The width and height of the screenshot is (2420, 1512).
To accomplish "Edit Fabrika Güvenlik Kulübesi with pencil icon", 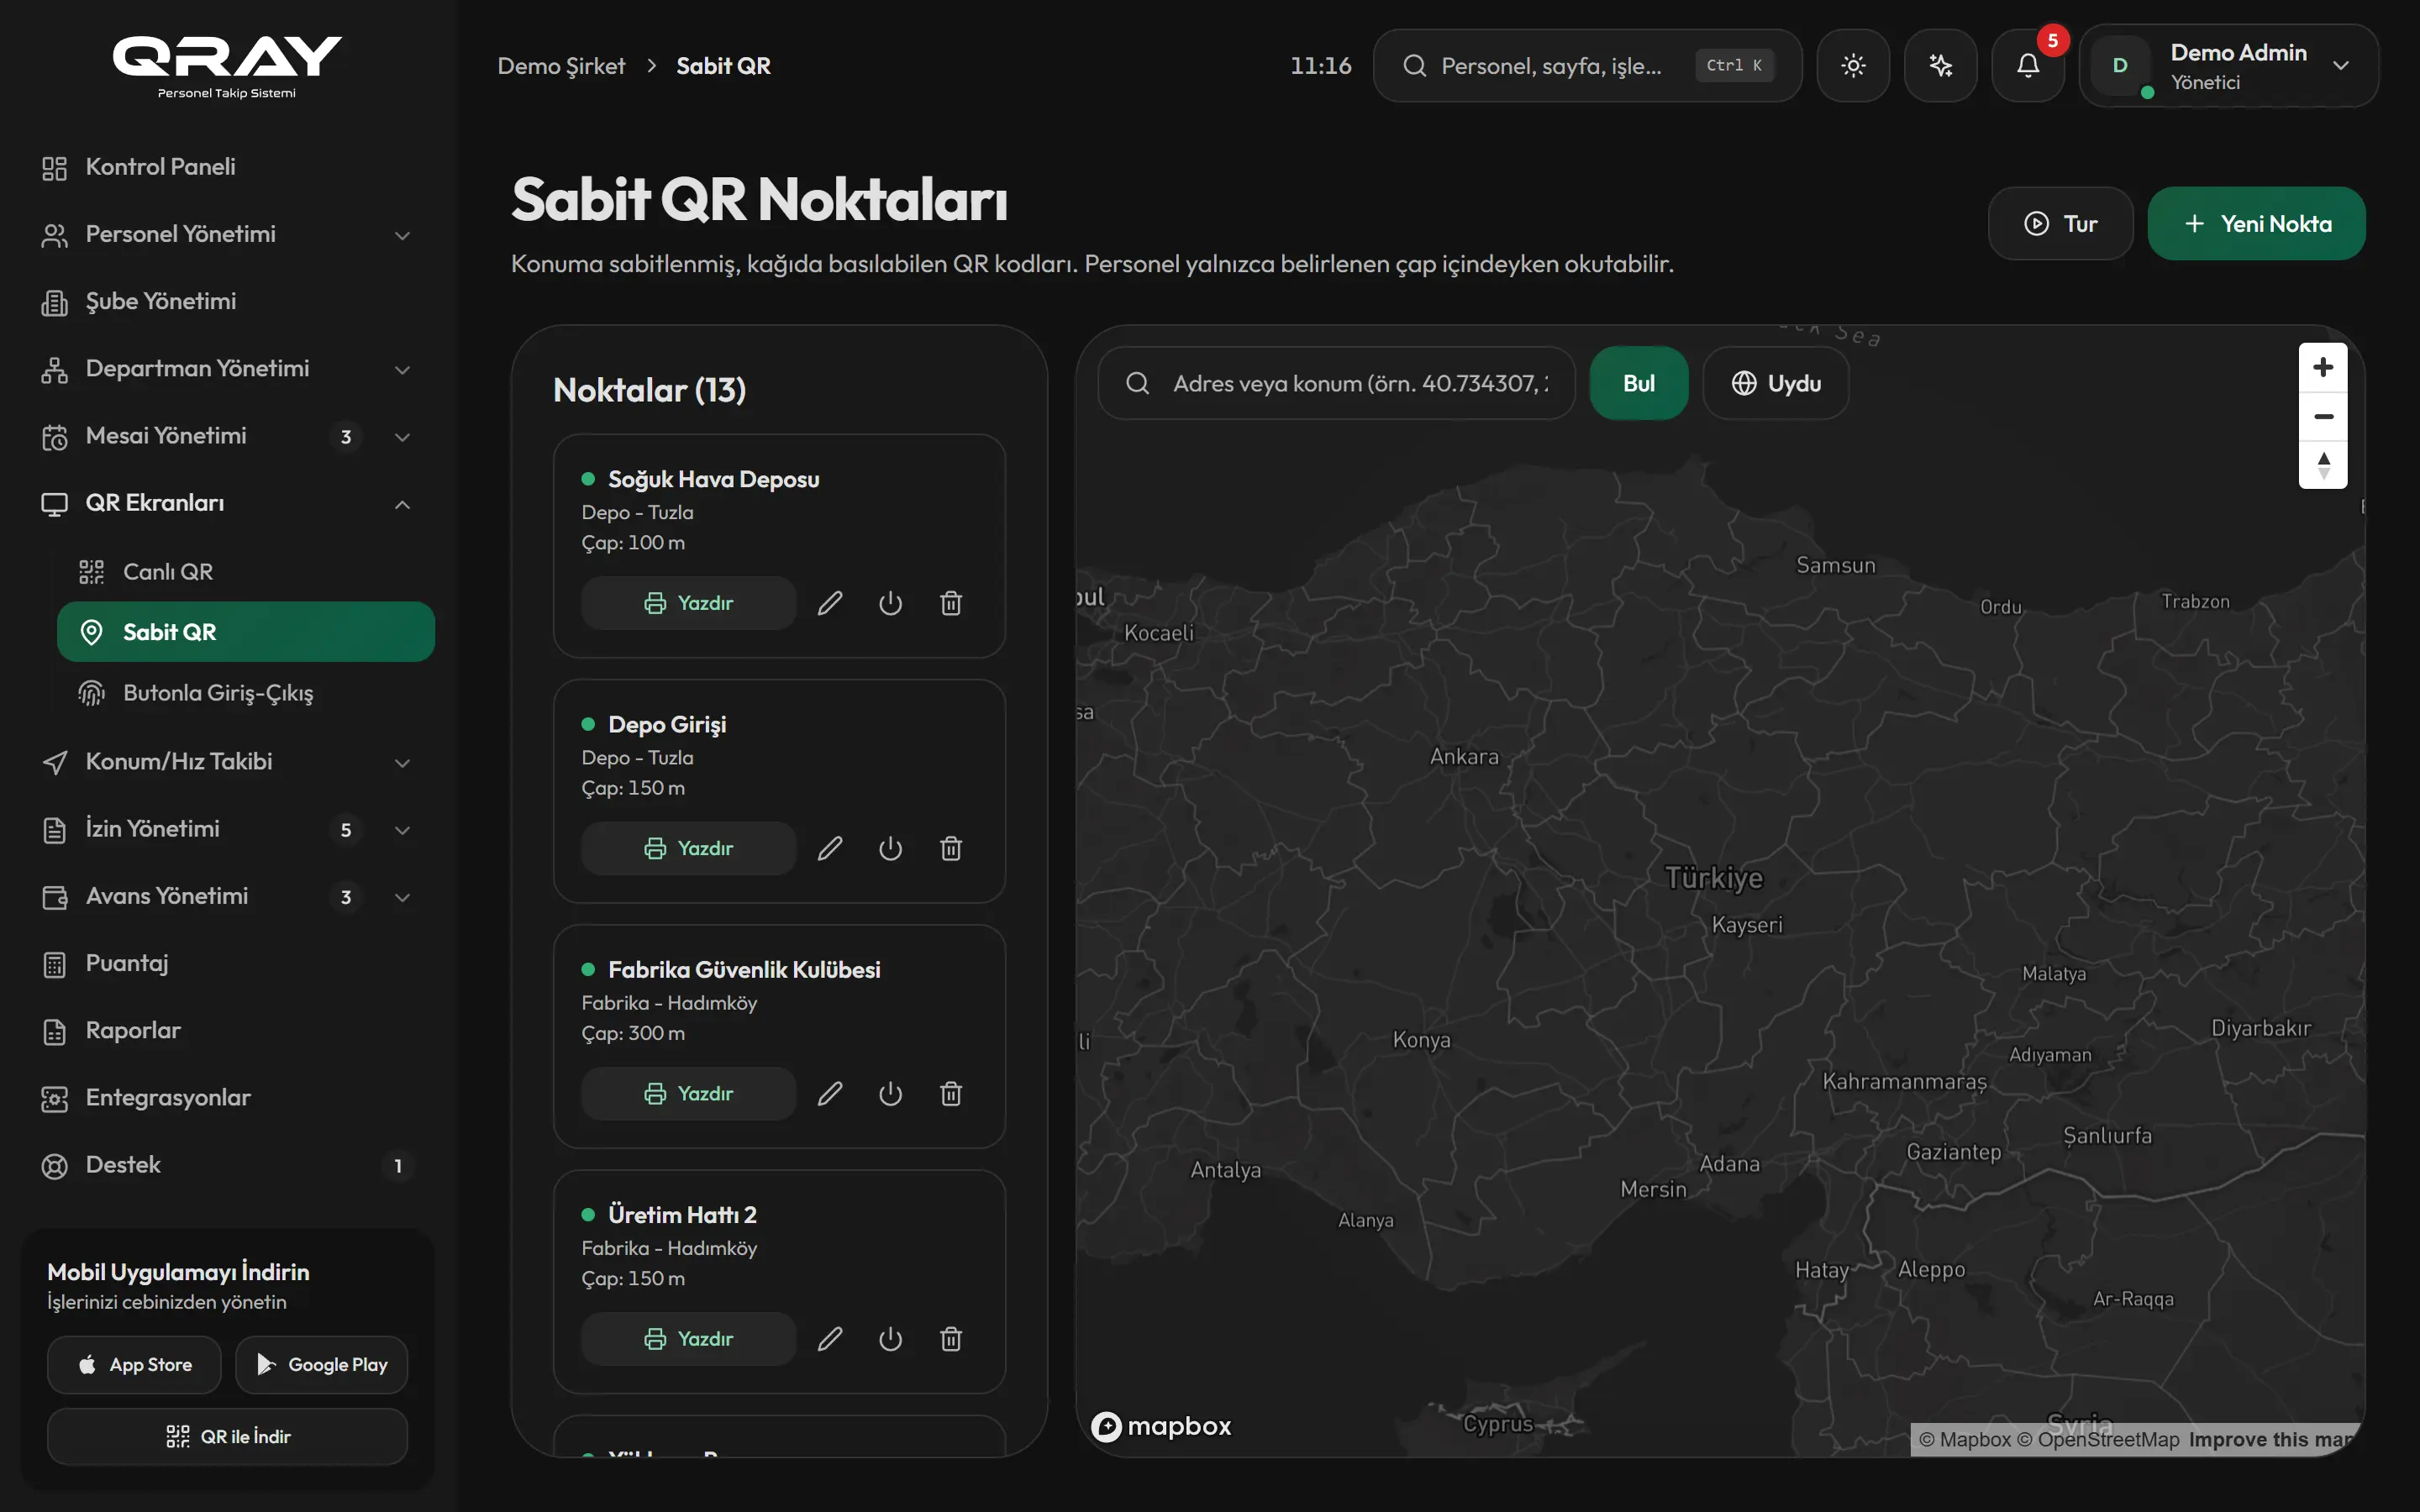I will click(830, 1093).
